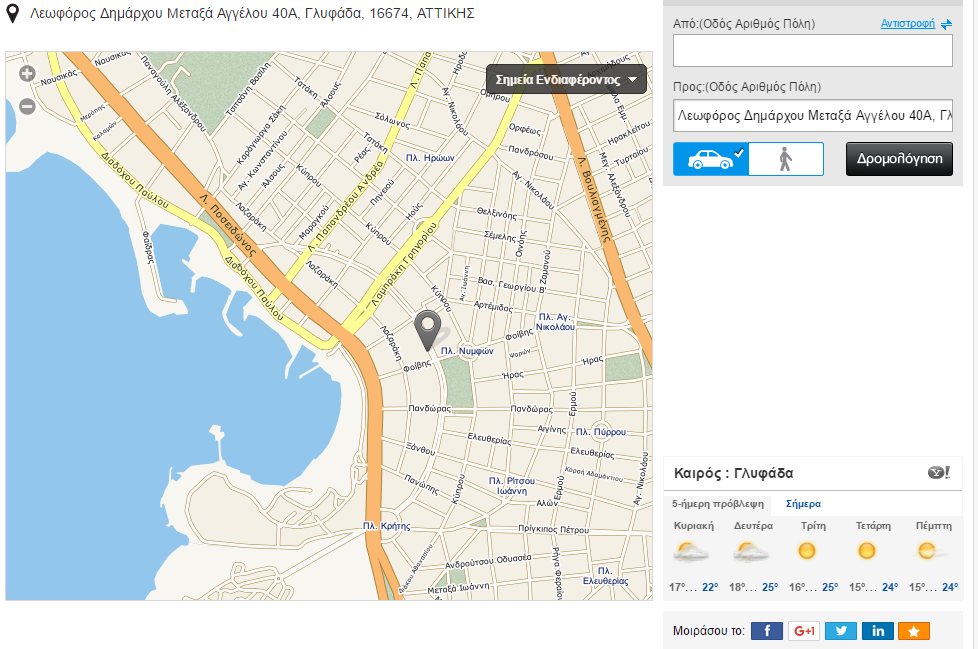Add page to favorites star icon
The width and height of the screenshot is (978, 649).
(914, 631)
